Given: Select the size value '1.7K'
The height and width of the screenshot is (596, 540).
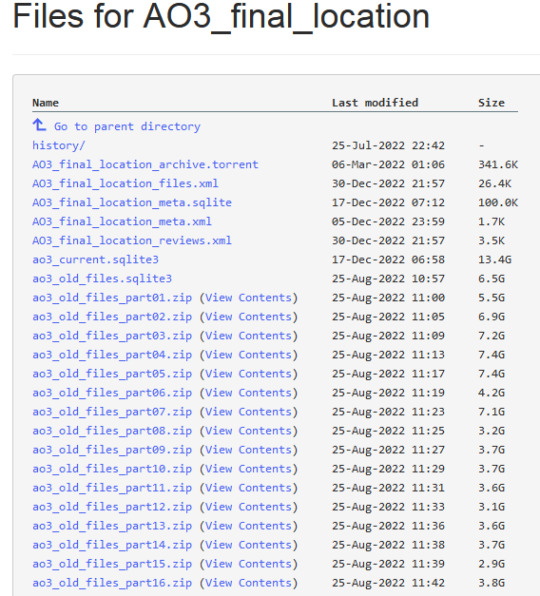Looking at the screenshot, I should point(491,222).
